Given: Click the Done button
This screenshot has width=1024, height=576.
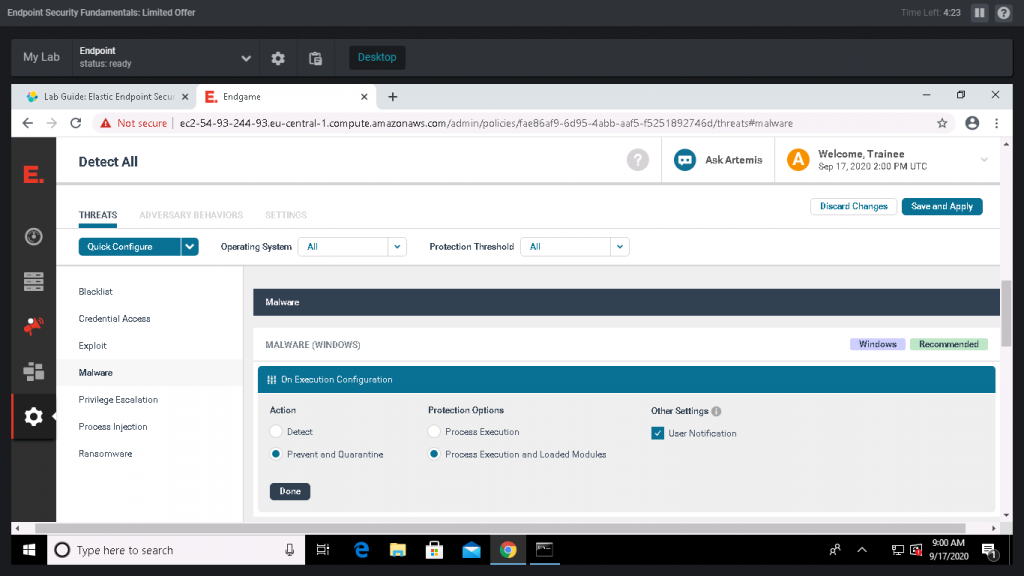Looking at the screenshot, I should click(290, 491).
